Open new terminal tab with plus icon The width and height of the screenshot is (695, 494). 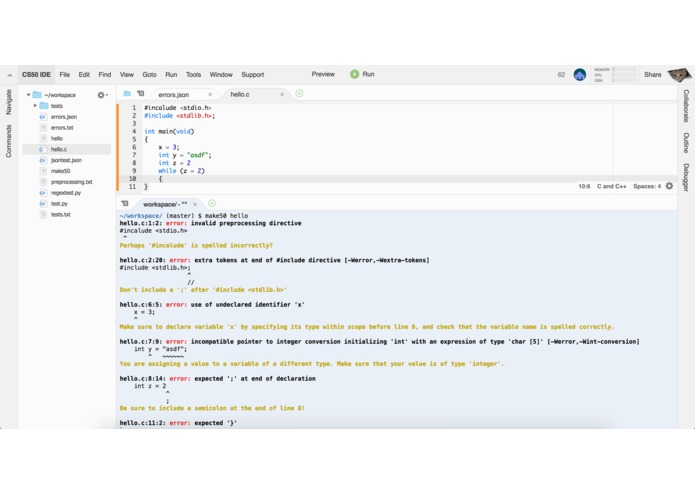[212, 203]
